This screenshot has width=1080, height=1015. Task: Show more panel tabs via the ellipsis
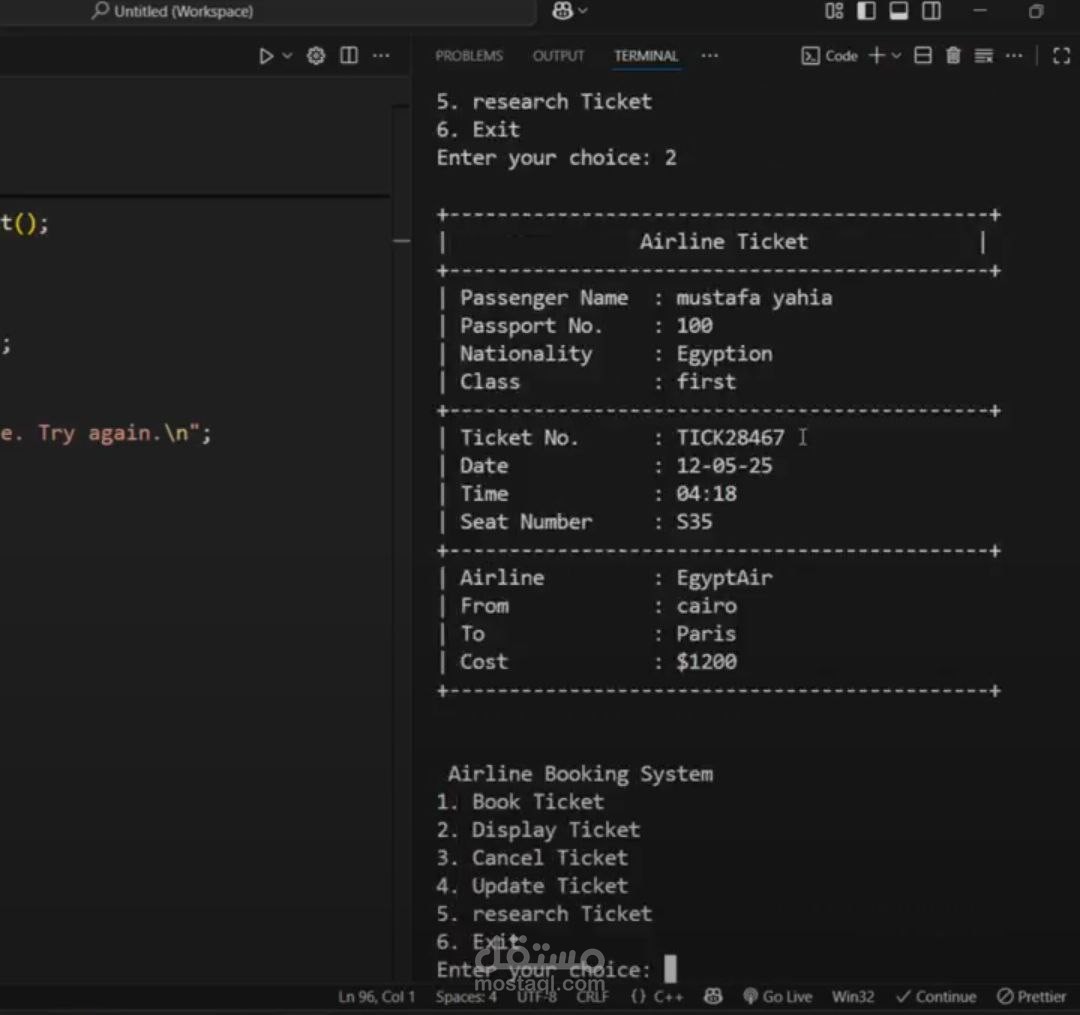pos(709,56)
